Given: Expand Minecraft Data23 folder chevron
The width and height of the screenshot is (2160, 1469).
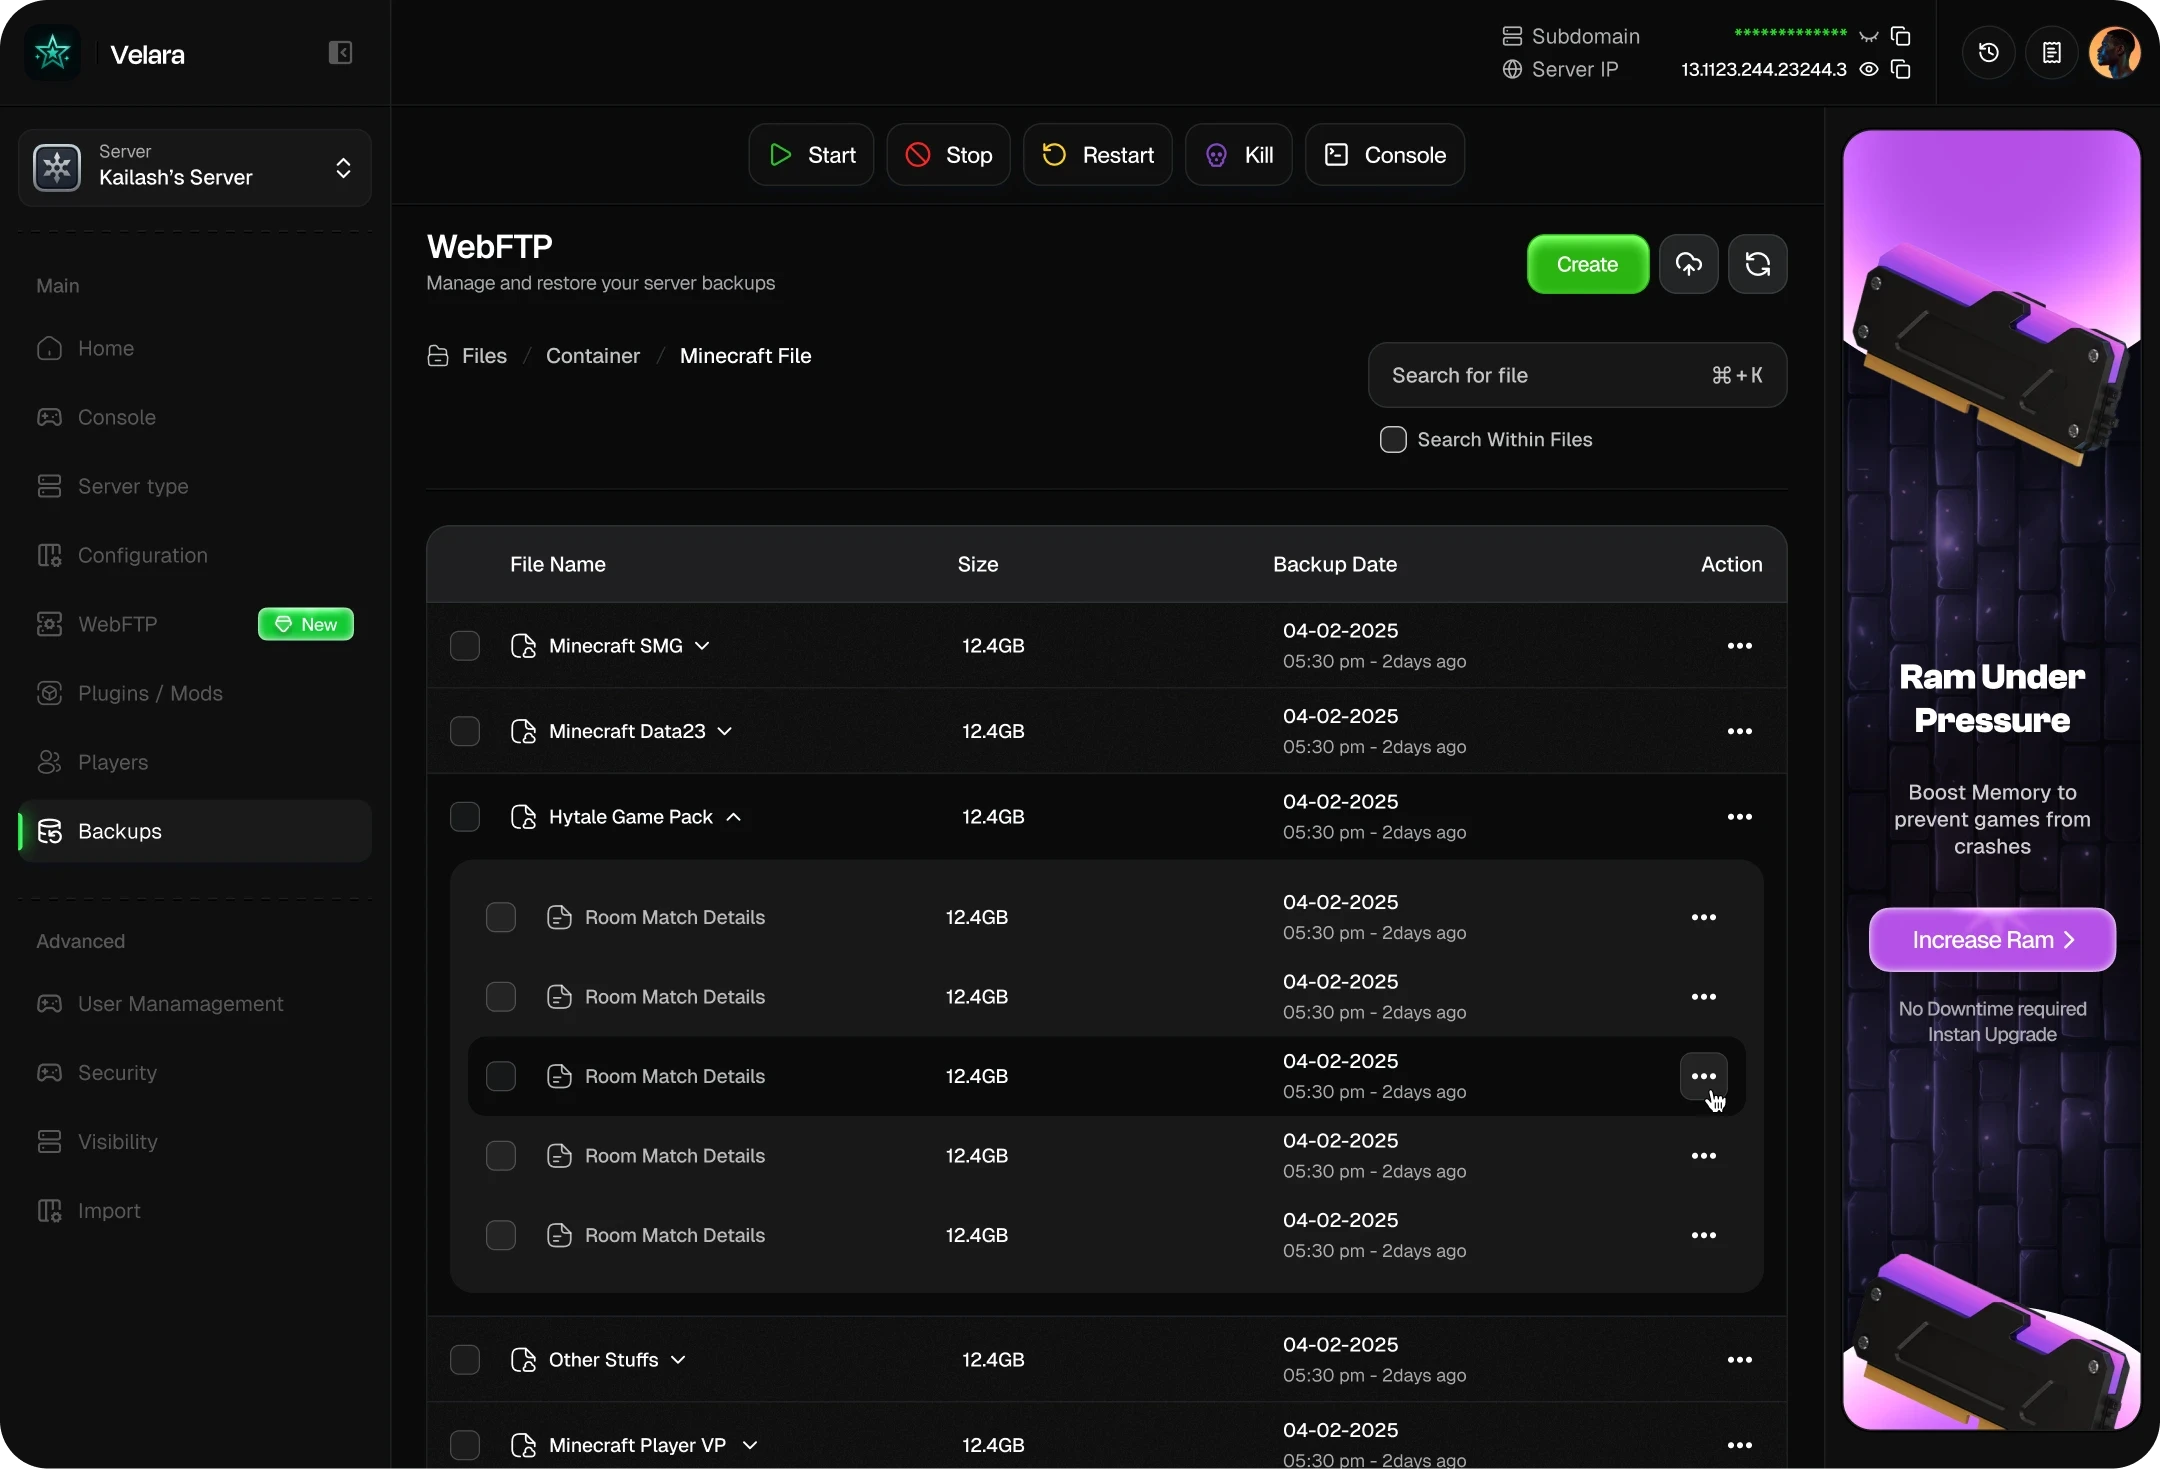Looking at the screenshot, I should click(x=725, y=731).
